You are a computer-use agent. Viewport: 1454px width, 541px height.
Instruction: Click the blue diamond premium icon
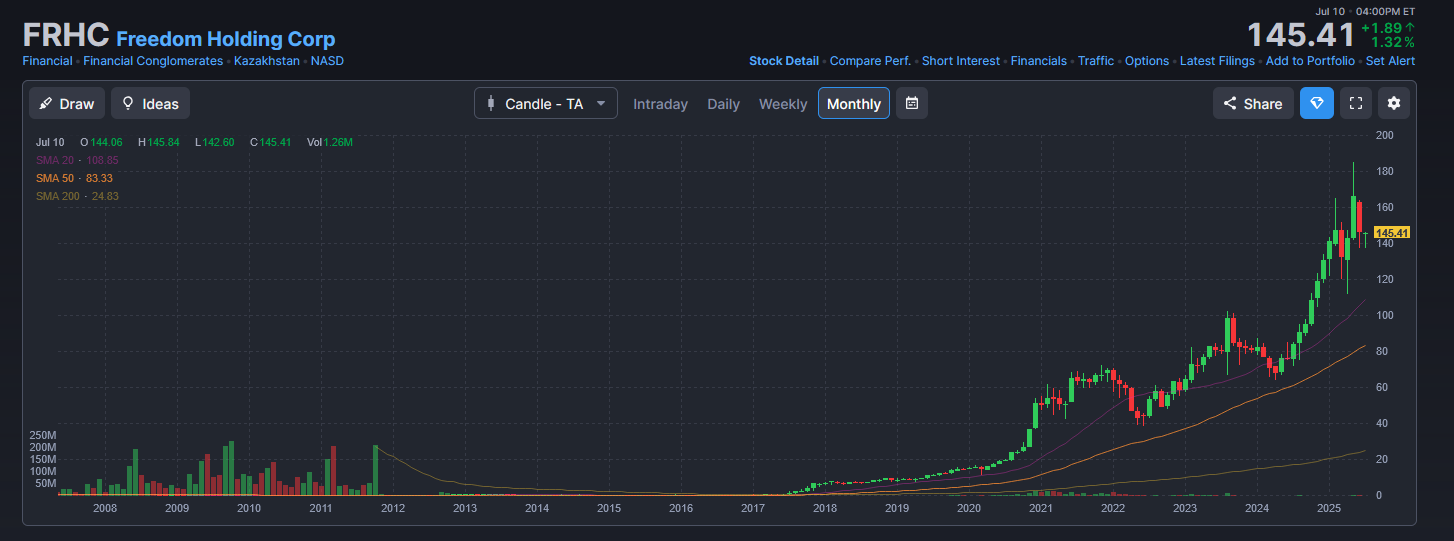point(1316,103)
